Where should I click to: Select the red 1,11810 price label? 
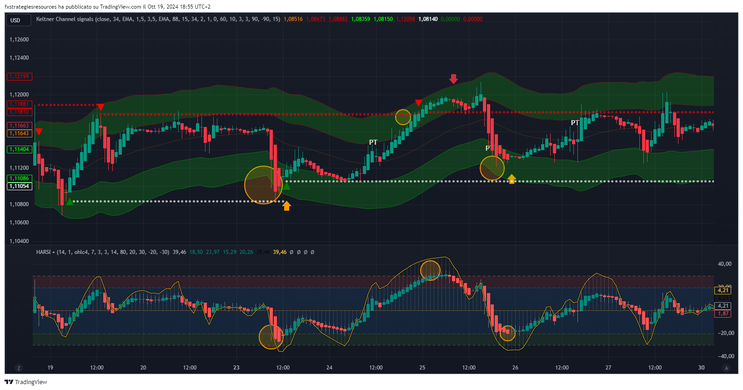point(19,112)
